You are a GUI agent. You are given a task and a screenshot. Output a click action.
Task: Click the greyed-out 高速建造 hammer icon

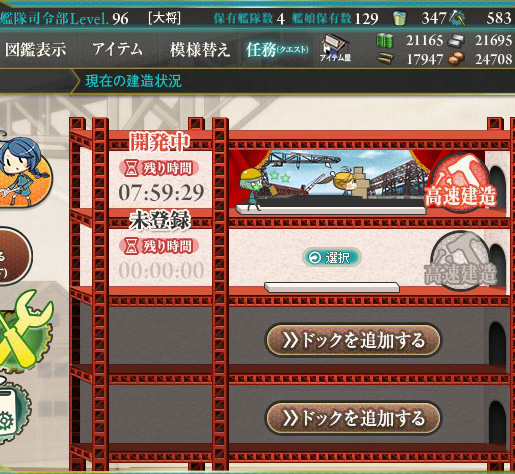[x=461, y=261]
